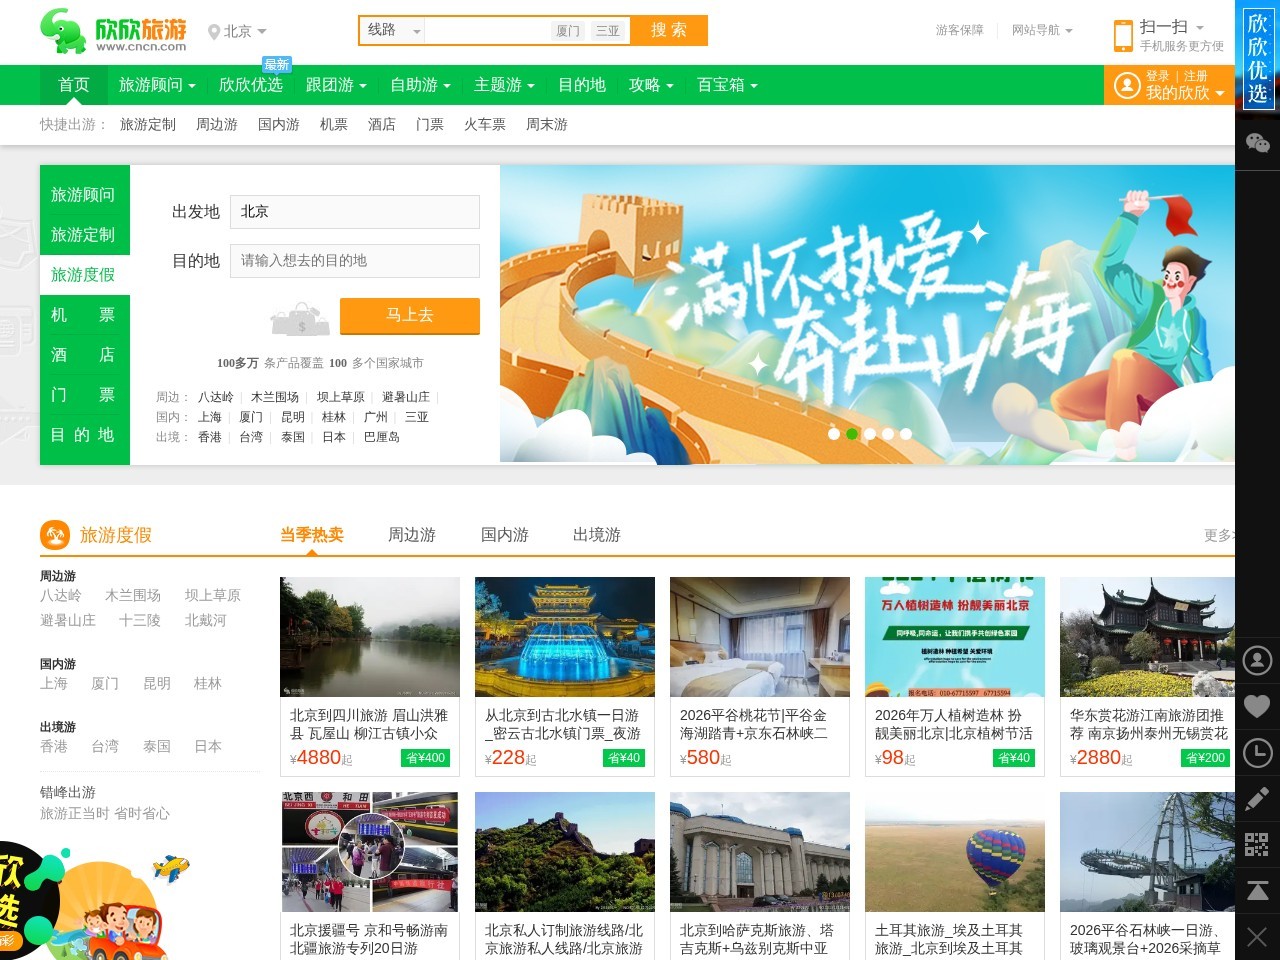
Task: Switch to the 出境游 tab
Action: 596,535
